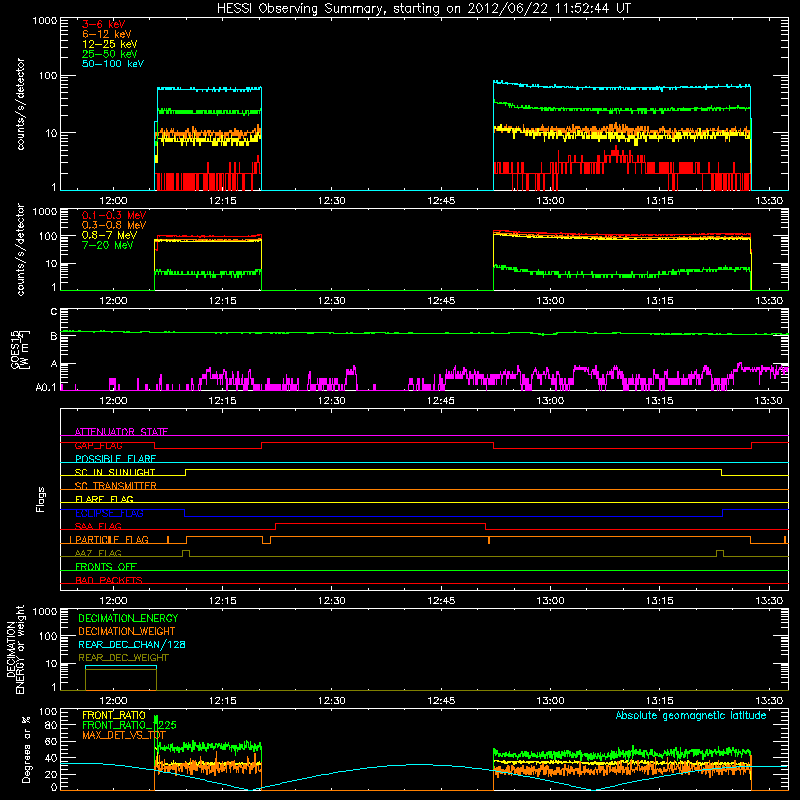Image resolution: width=800 pixels, height=800 pixels.
Task: Click the 12:45 tick label under GOES plot
Action: pos(441,401)
